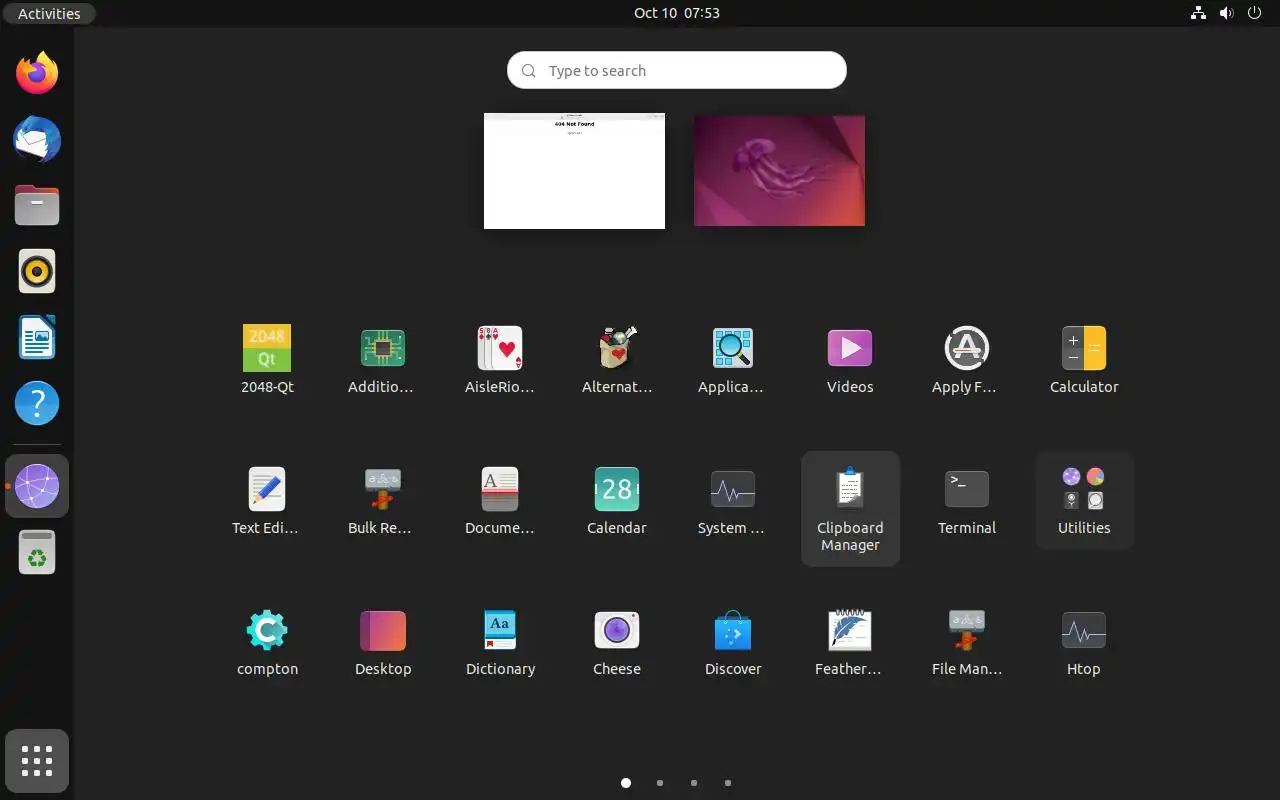Open Firefox from the dock
This screenshot has width=1280, height=800.
pos(37,73)
